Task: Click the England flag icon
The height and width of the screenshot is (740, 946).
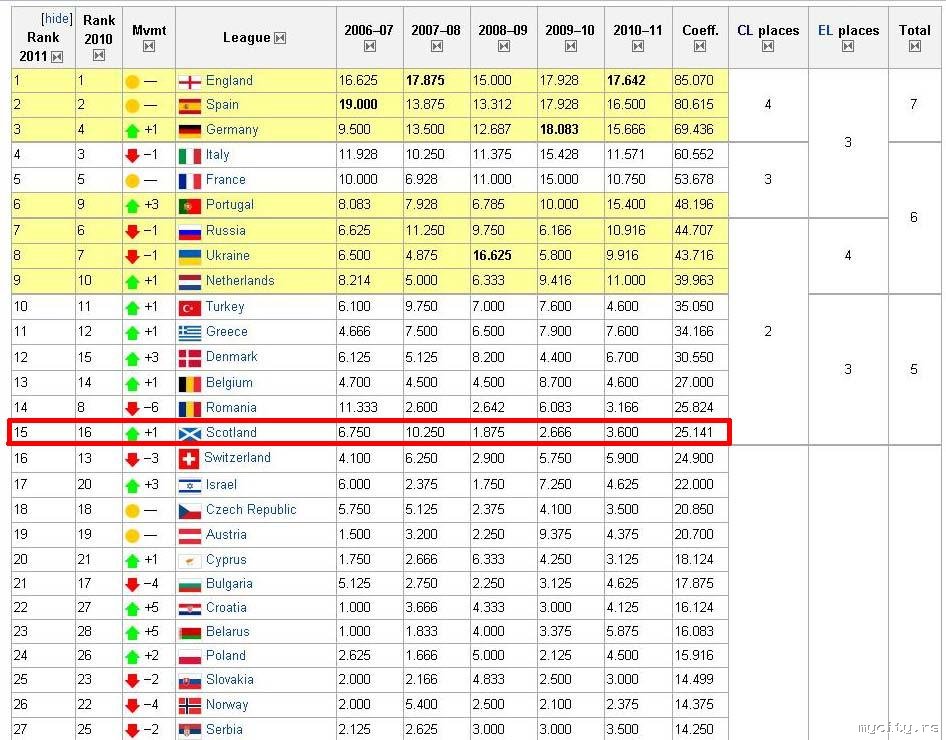Action: [x=189, y=81]
